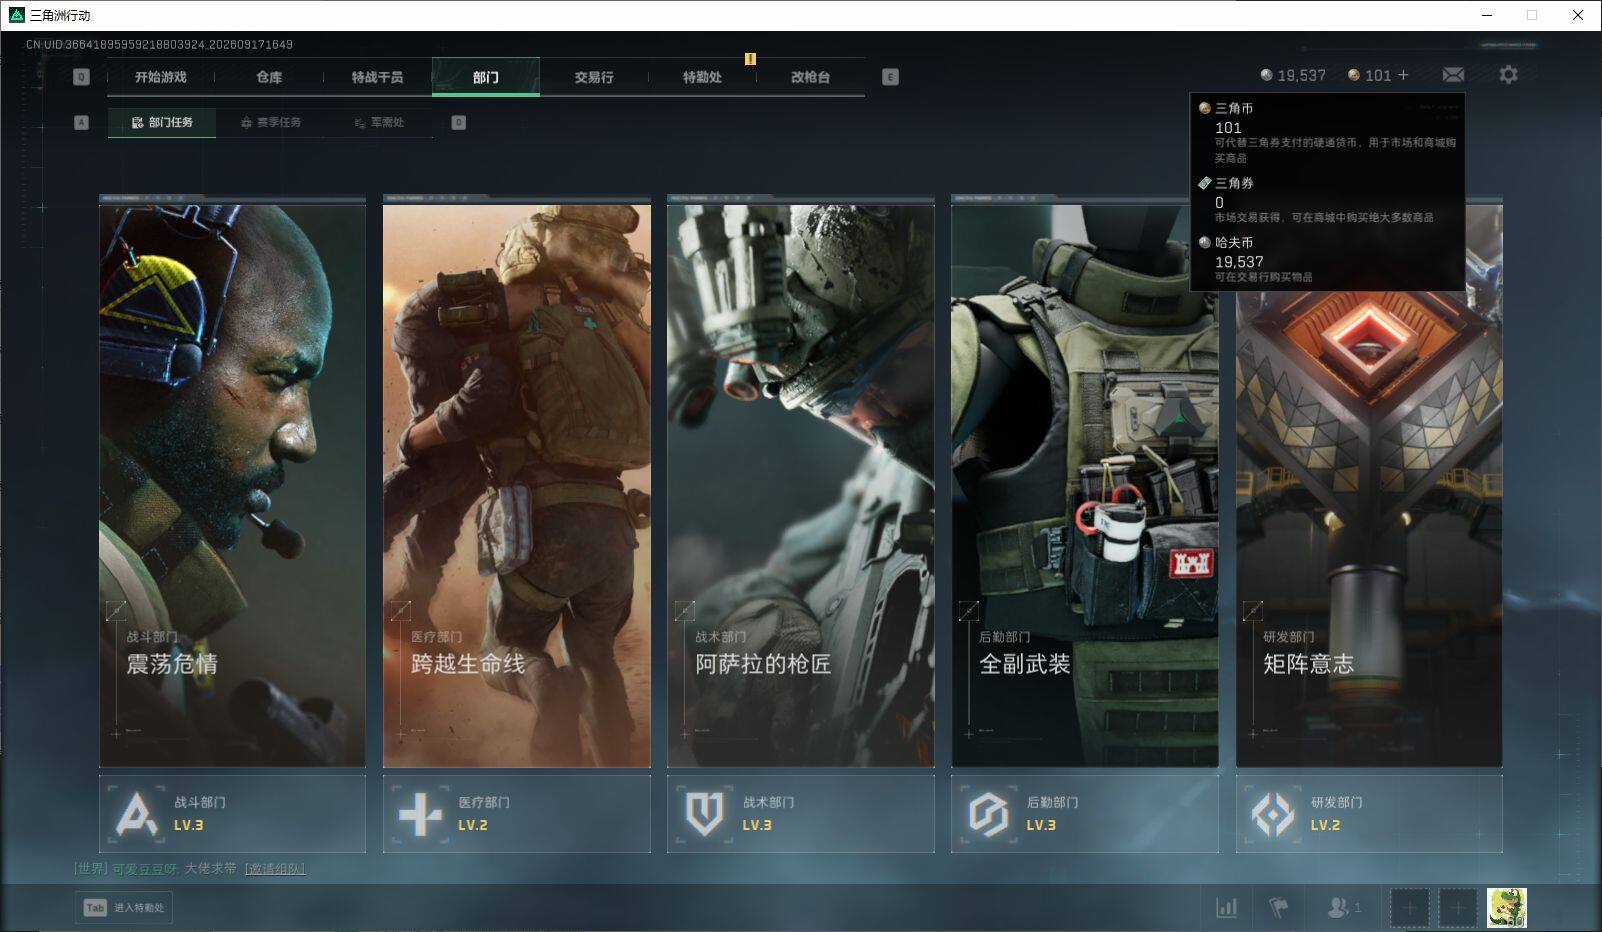Click the 后勤部门 LV.3 level panel
Image resolution: width=1602 pixels, height=932 pixels.
[1085, 814]
